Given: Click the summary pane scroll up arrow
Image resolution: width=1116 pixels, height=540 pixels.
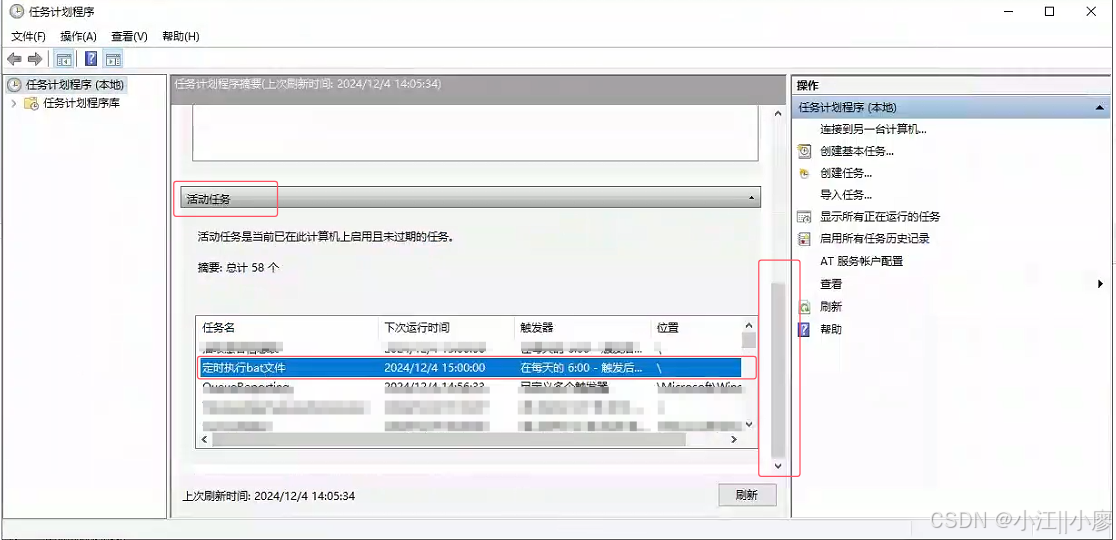Looking at the screenshot, I should coord(777,114).
